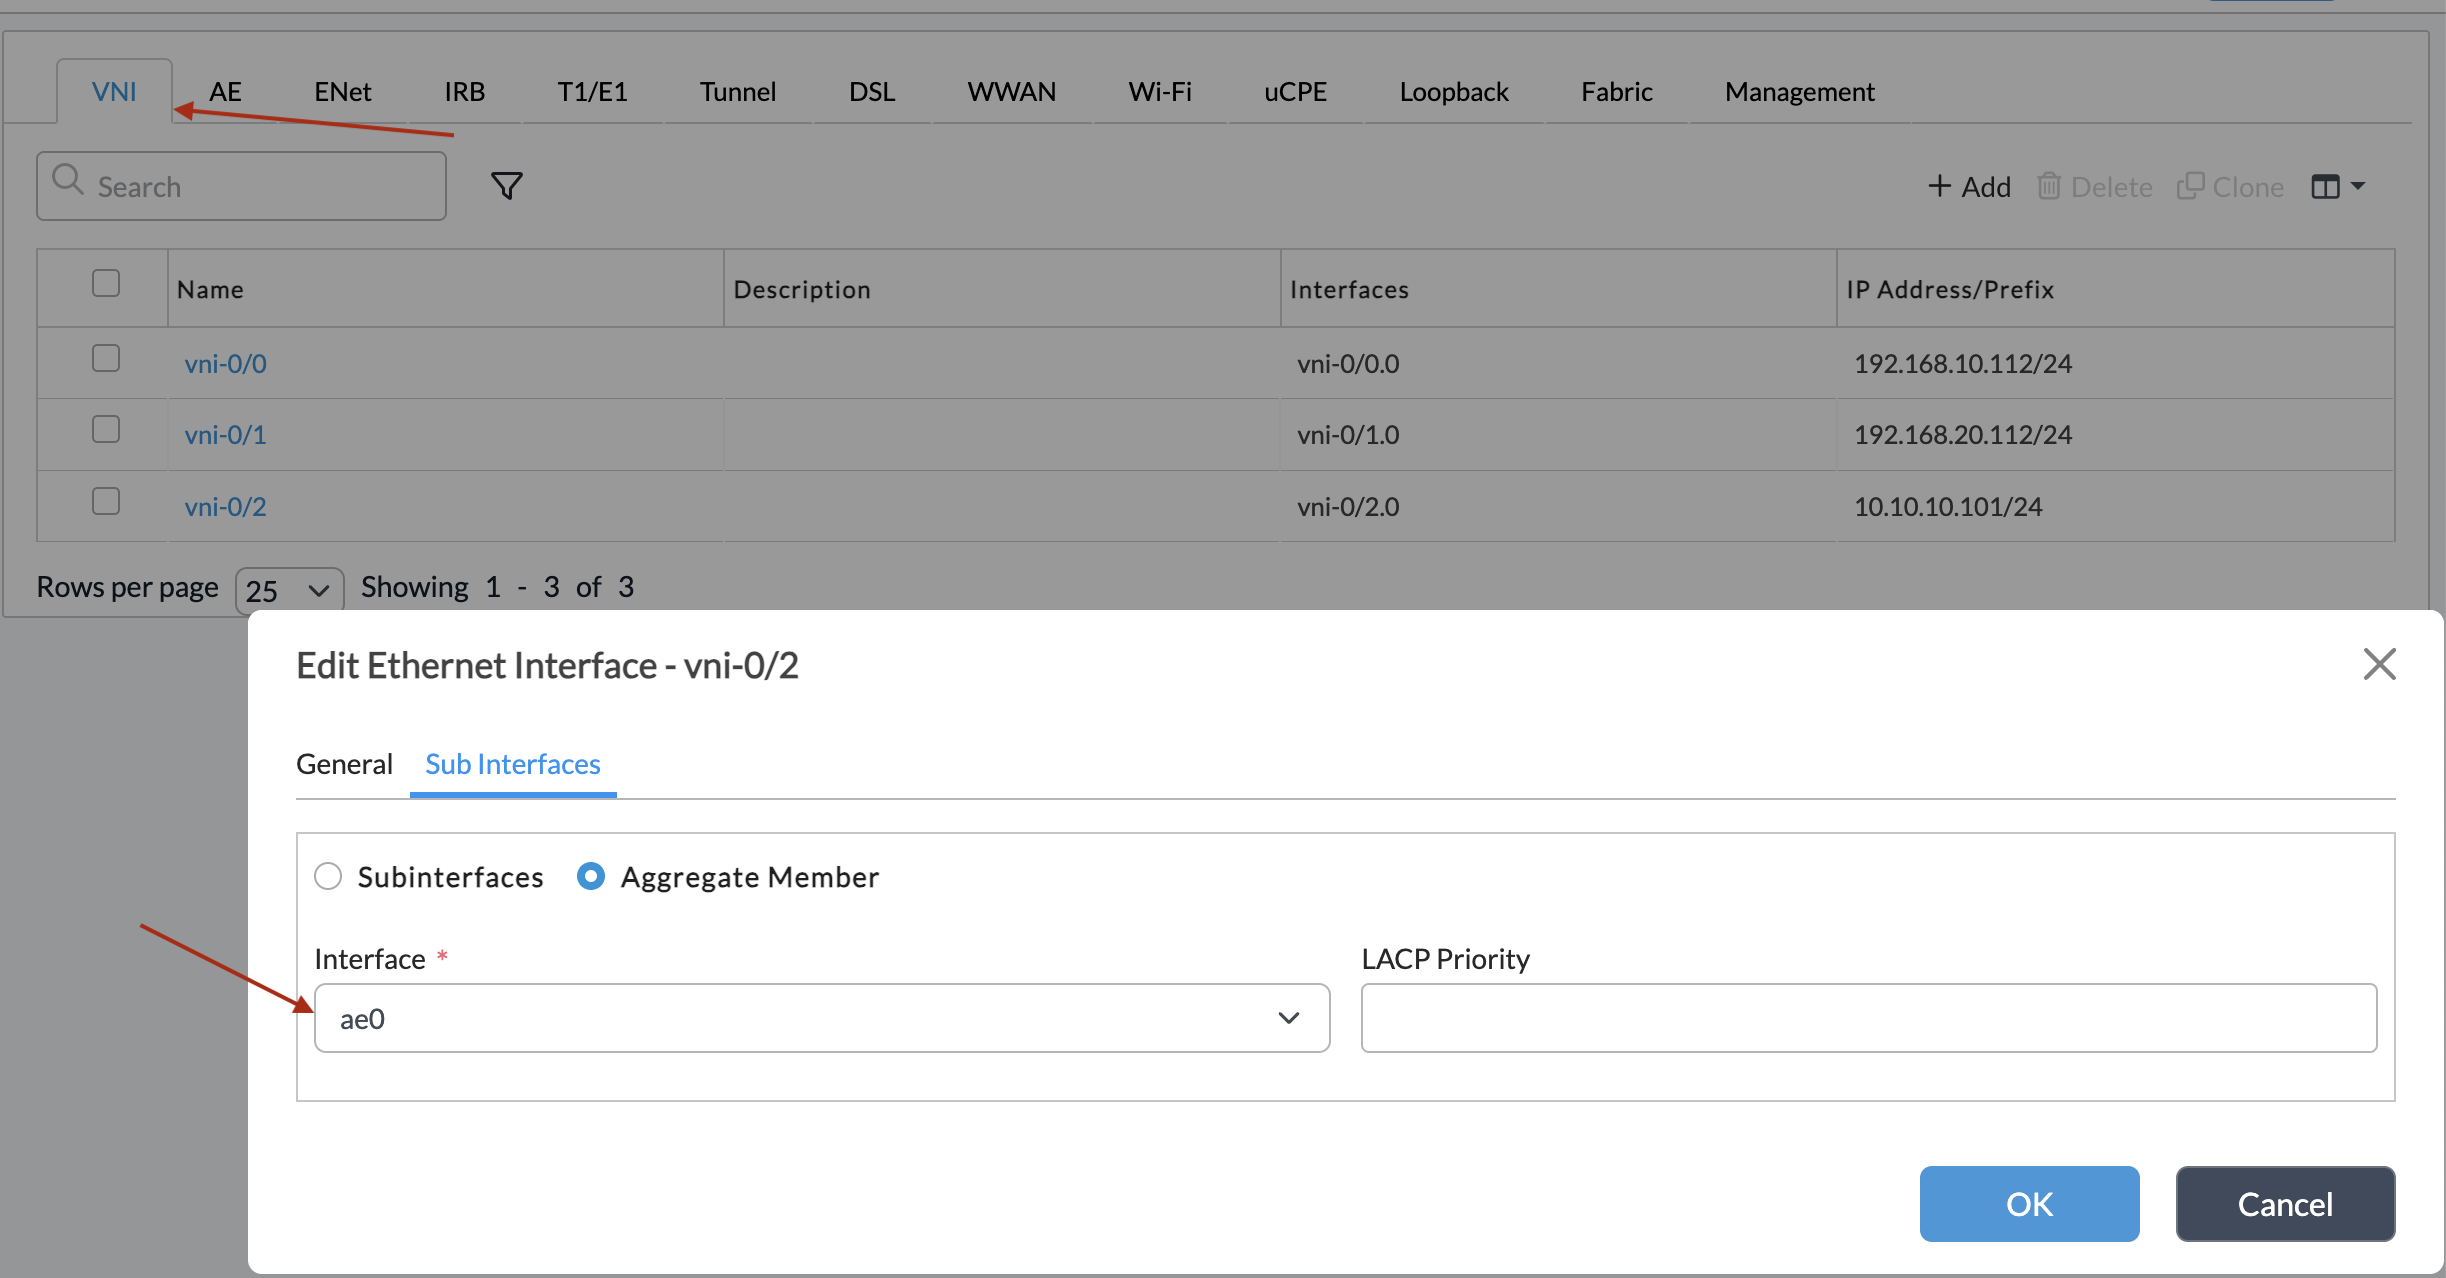Open the column layout selector icon
2446x1278 pixels.
[x=2337, y=187]
